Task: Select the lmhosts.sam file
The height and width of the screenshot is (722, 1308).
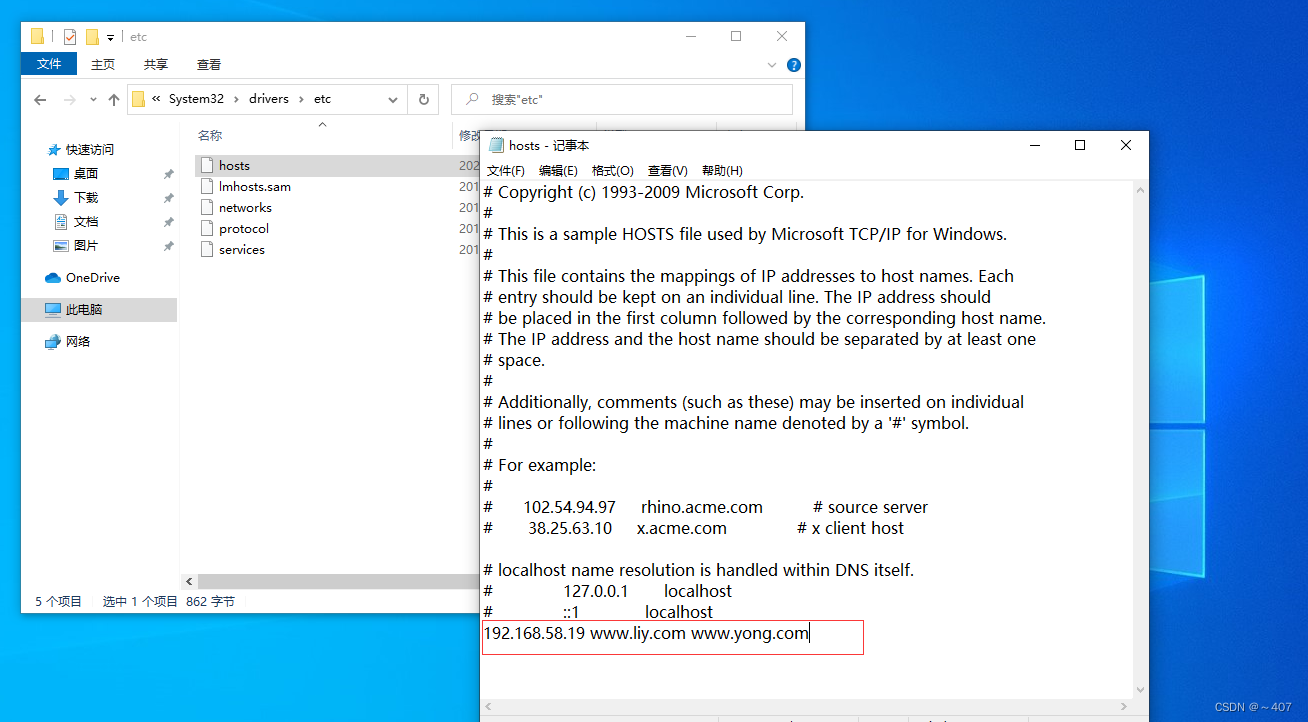Action: pos(255,187)
